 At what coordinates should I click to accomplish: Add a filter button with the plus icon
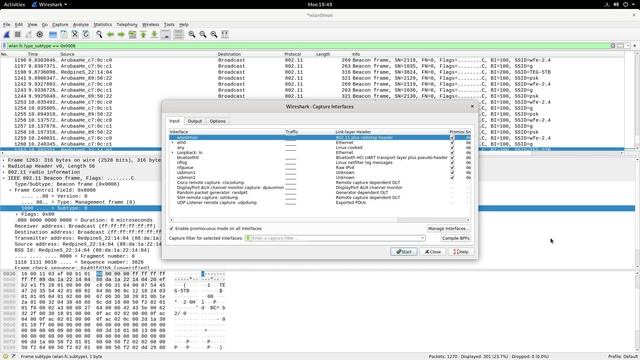tap(635, 46)
